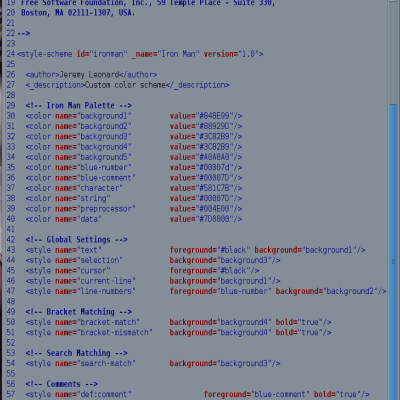This screenshot has width=400, height=400.
Task: Click the color name "preprocessor"
Action: click(x=95, y=209)
